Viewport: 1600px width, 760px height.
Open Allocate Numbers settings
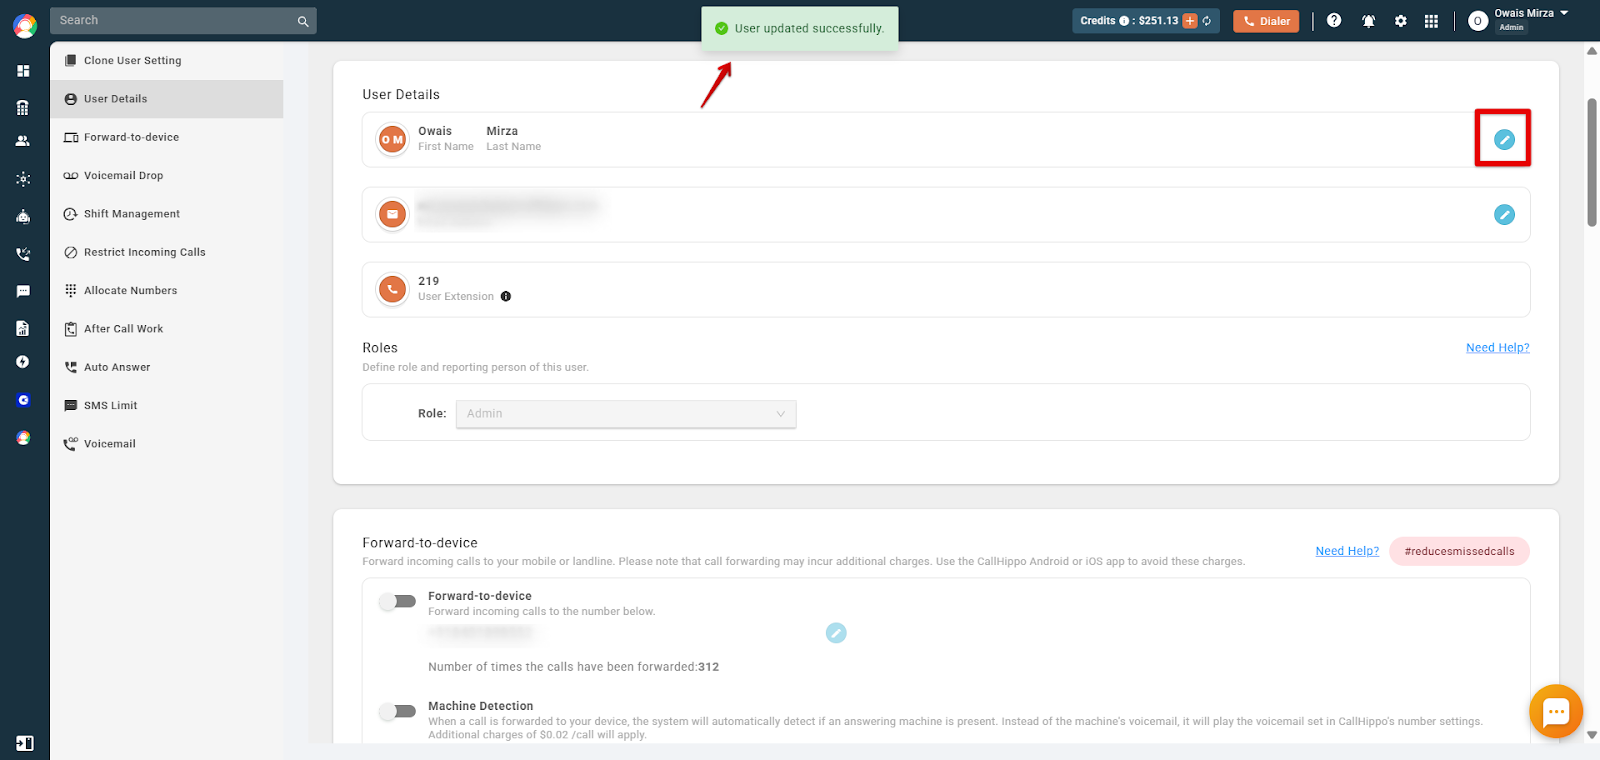pos(167,291)
